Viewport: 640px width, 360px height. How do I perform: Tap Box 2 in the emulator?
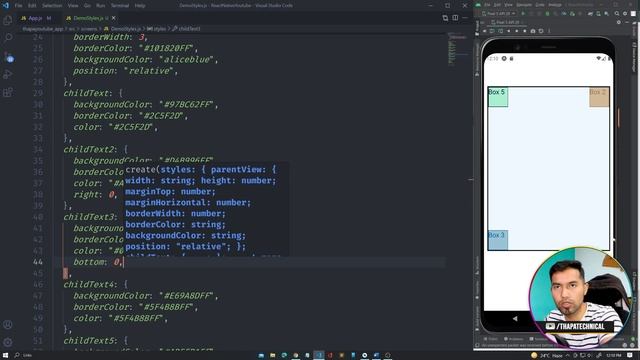pos(599,97)
